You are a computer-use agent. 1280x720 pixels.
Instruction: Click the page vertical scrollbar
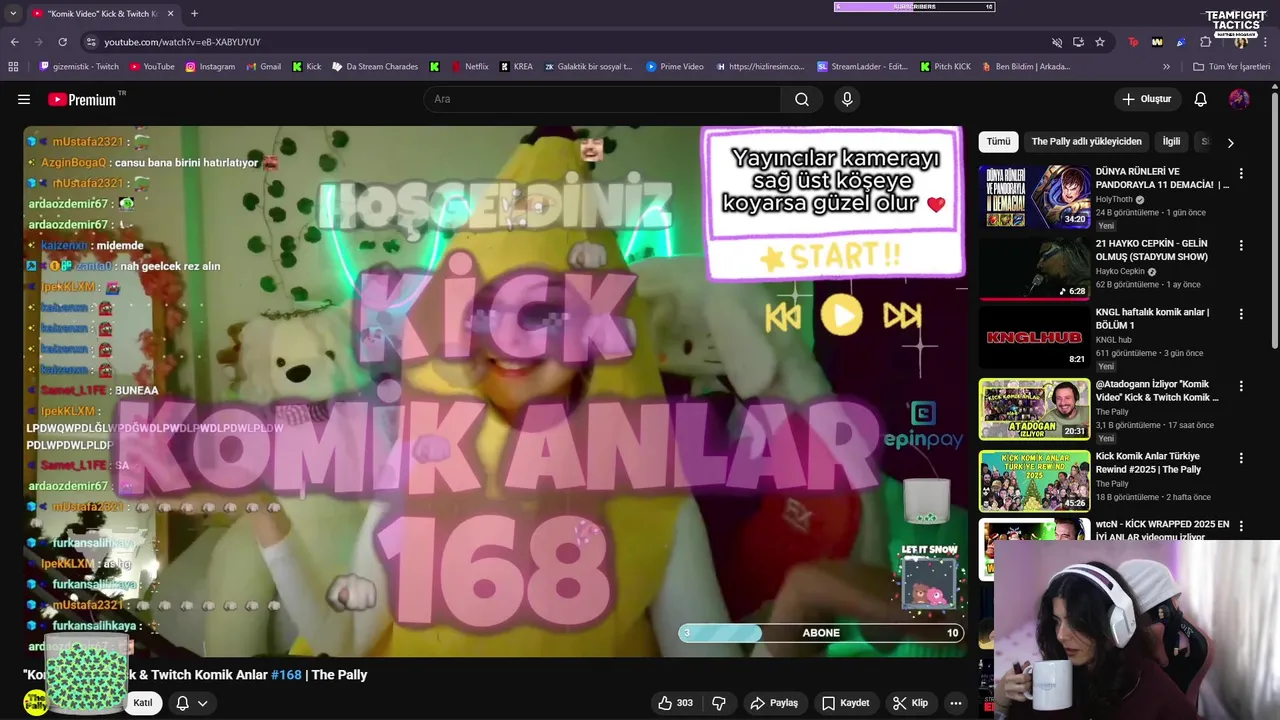(1275, 220)
